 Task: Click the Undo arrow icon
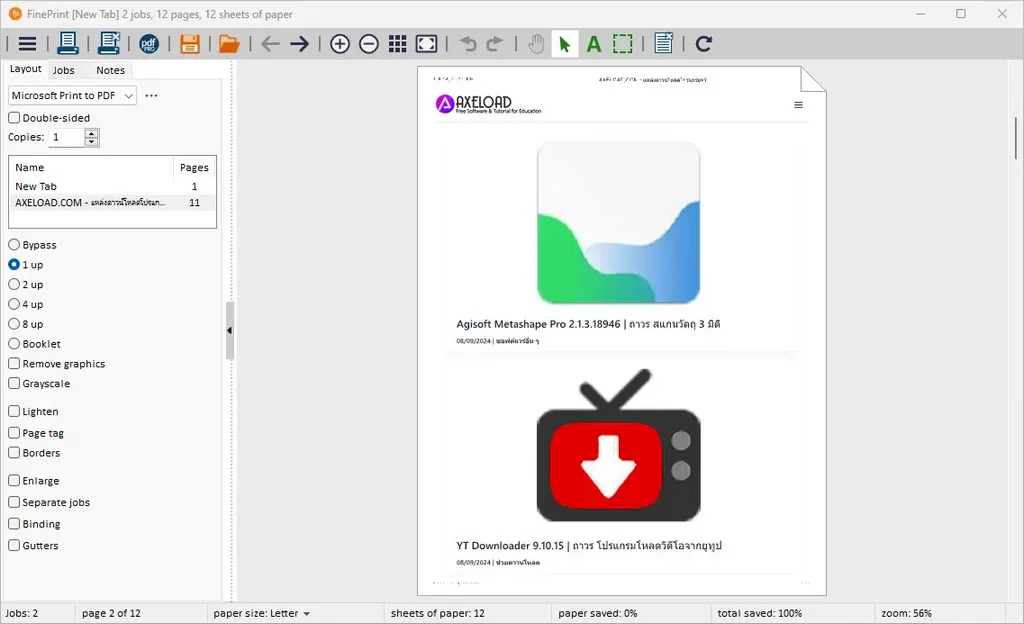pos(468,44)
